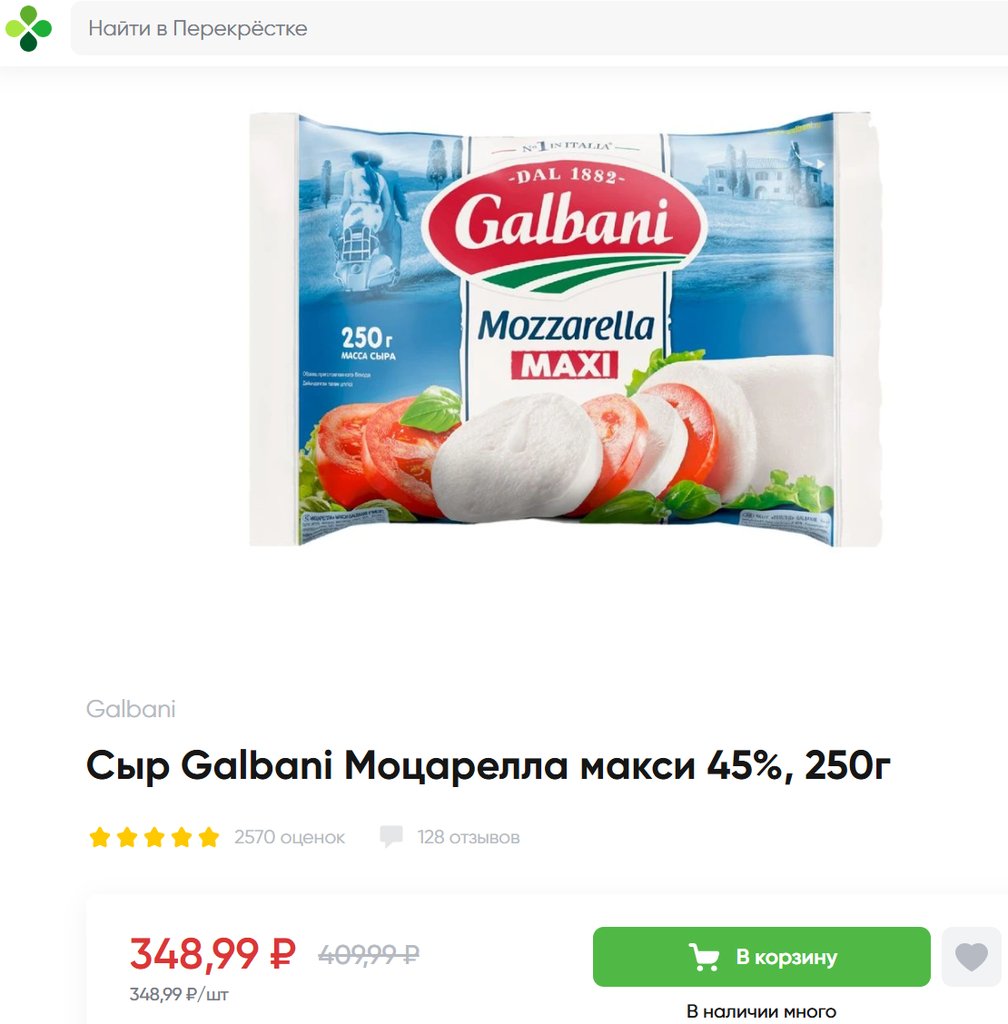
Task: Open the "2570 оценок" ratings link
Action: (x=289, y=837)
